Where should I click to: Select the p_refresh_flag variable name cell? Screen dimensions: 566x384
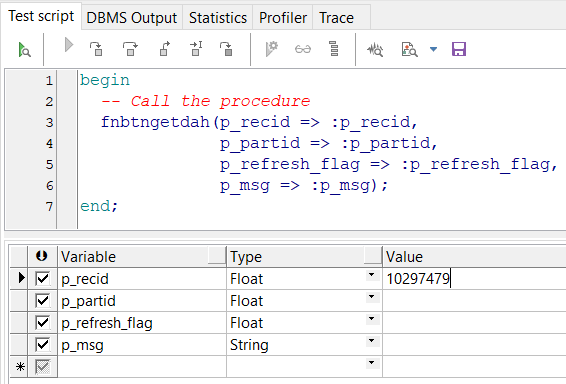point(142,323)
